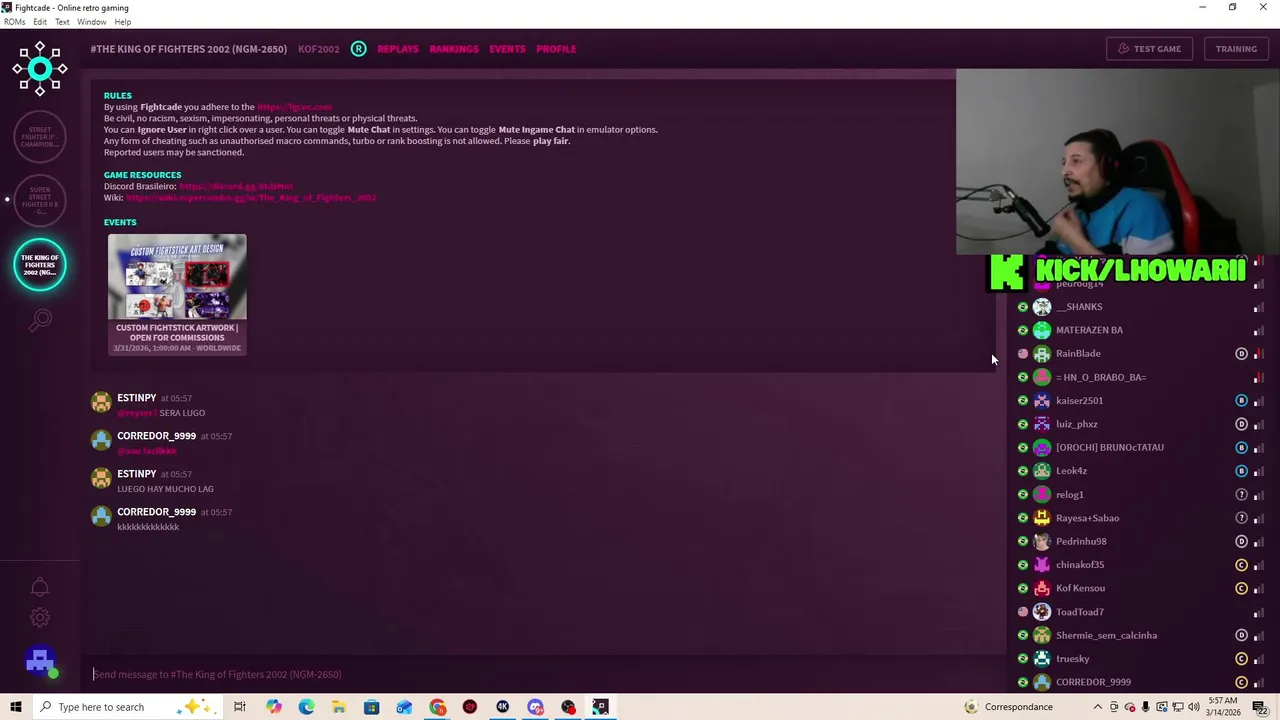Viewport: 1280px width, 720px height.
Task: Open the ROMs menu
Action: click(x=14, y=22)
